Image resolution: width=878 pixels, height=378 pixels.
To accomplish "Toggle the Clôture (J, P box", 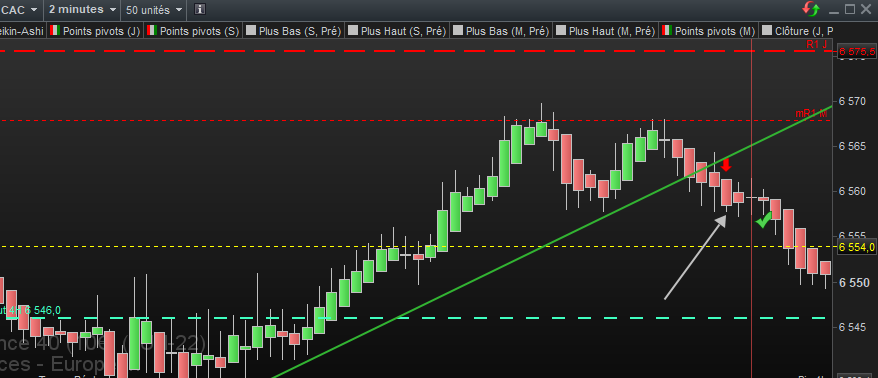I will coord(767,31).
